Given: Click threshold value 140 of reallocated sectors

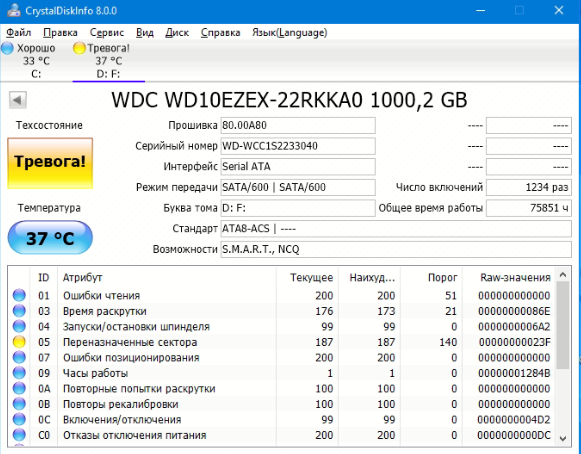Looking at the screenshot, I should (x=448, y=342).
